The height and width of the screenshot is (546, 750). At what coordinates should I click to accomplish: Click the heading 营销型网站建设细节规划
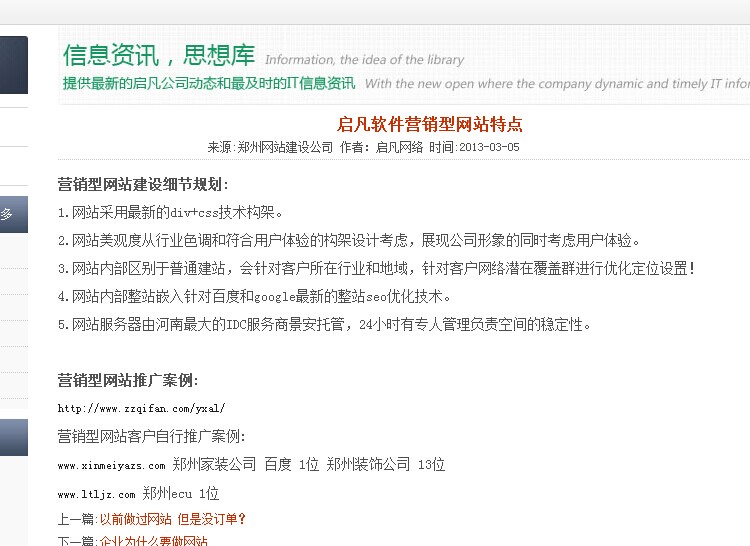[x=143, y=184]
